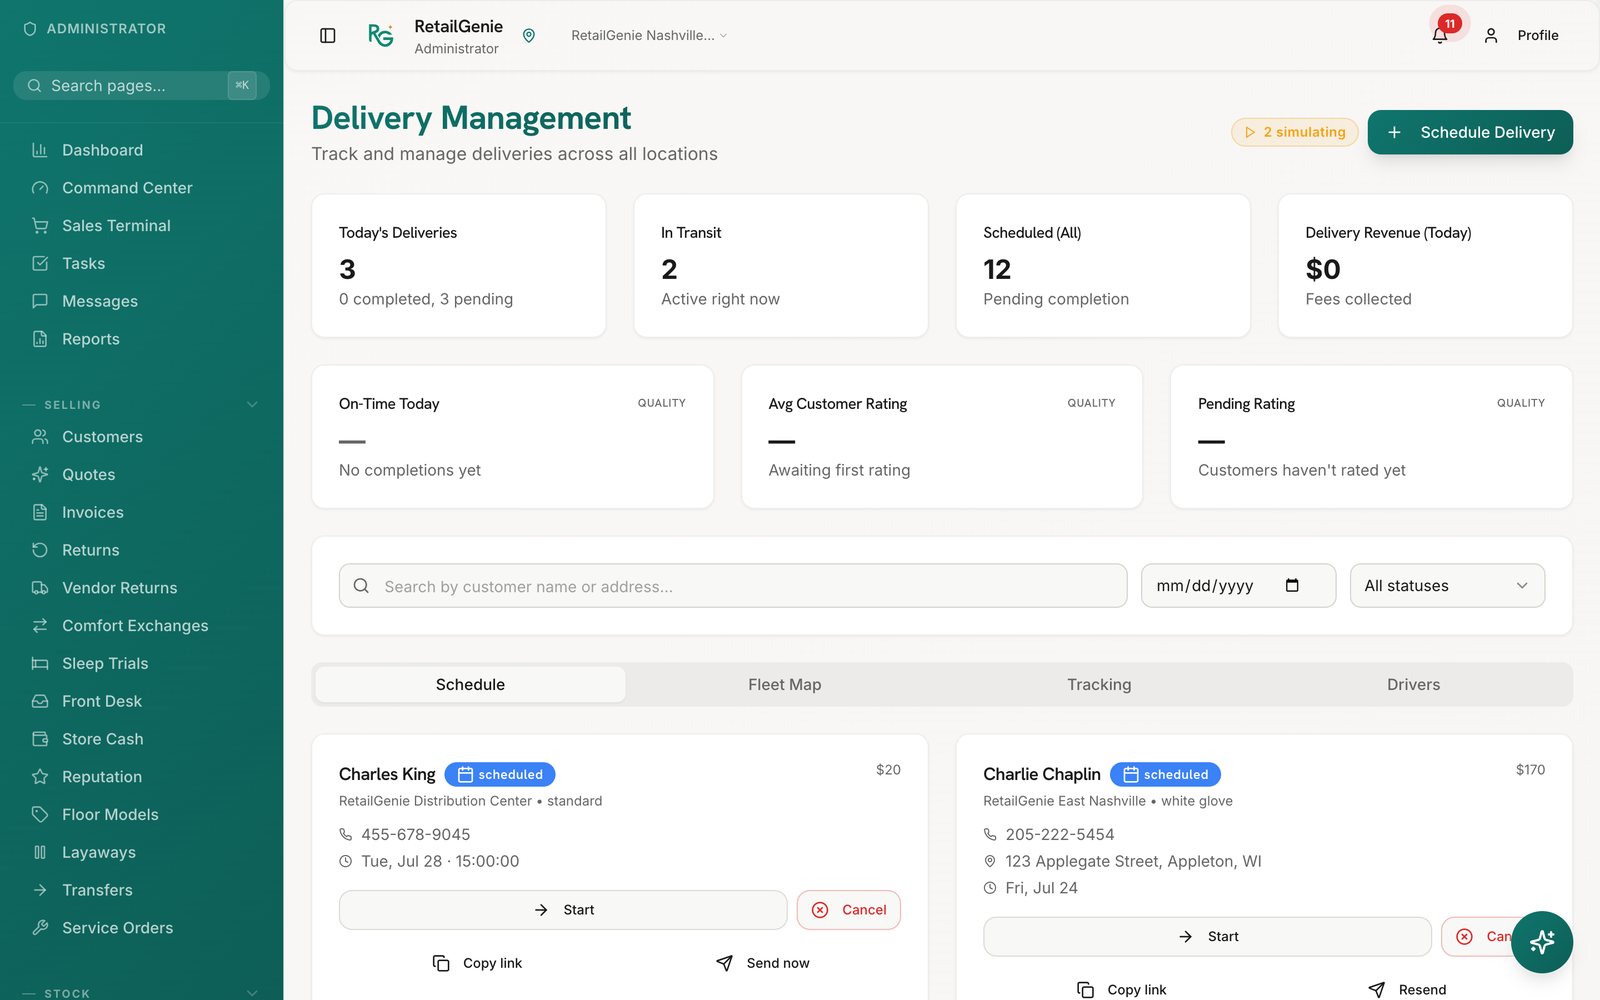Open the AI assistant sparkle button
Screen dimensions: 1600x1000
(1542, 942)
